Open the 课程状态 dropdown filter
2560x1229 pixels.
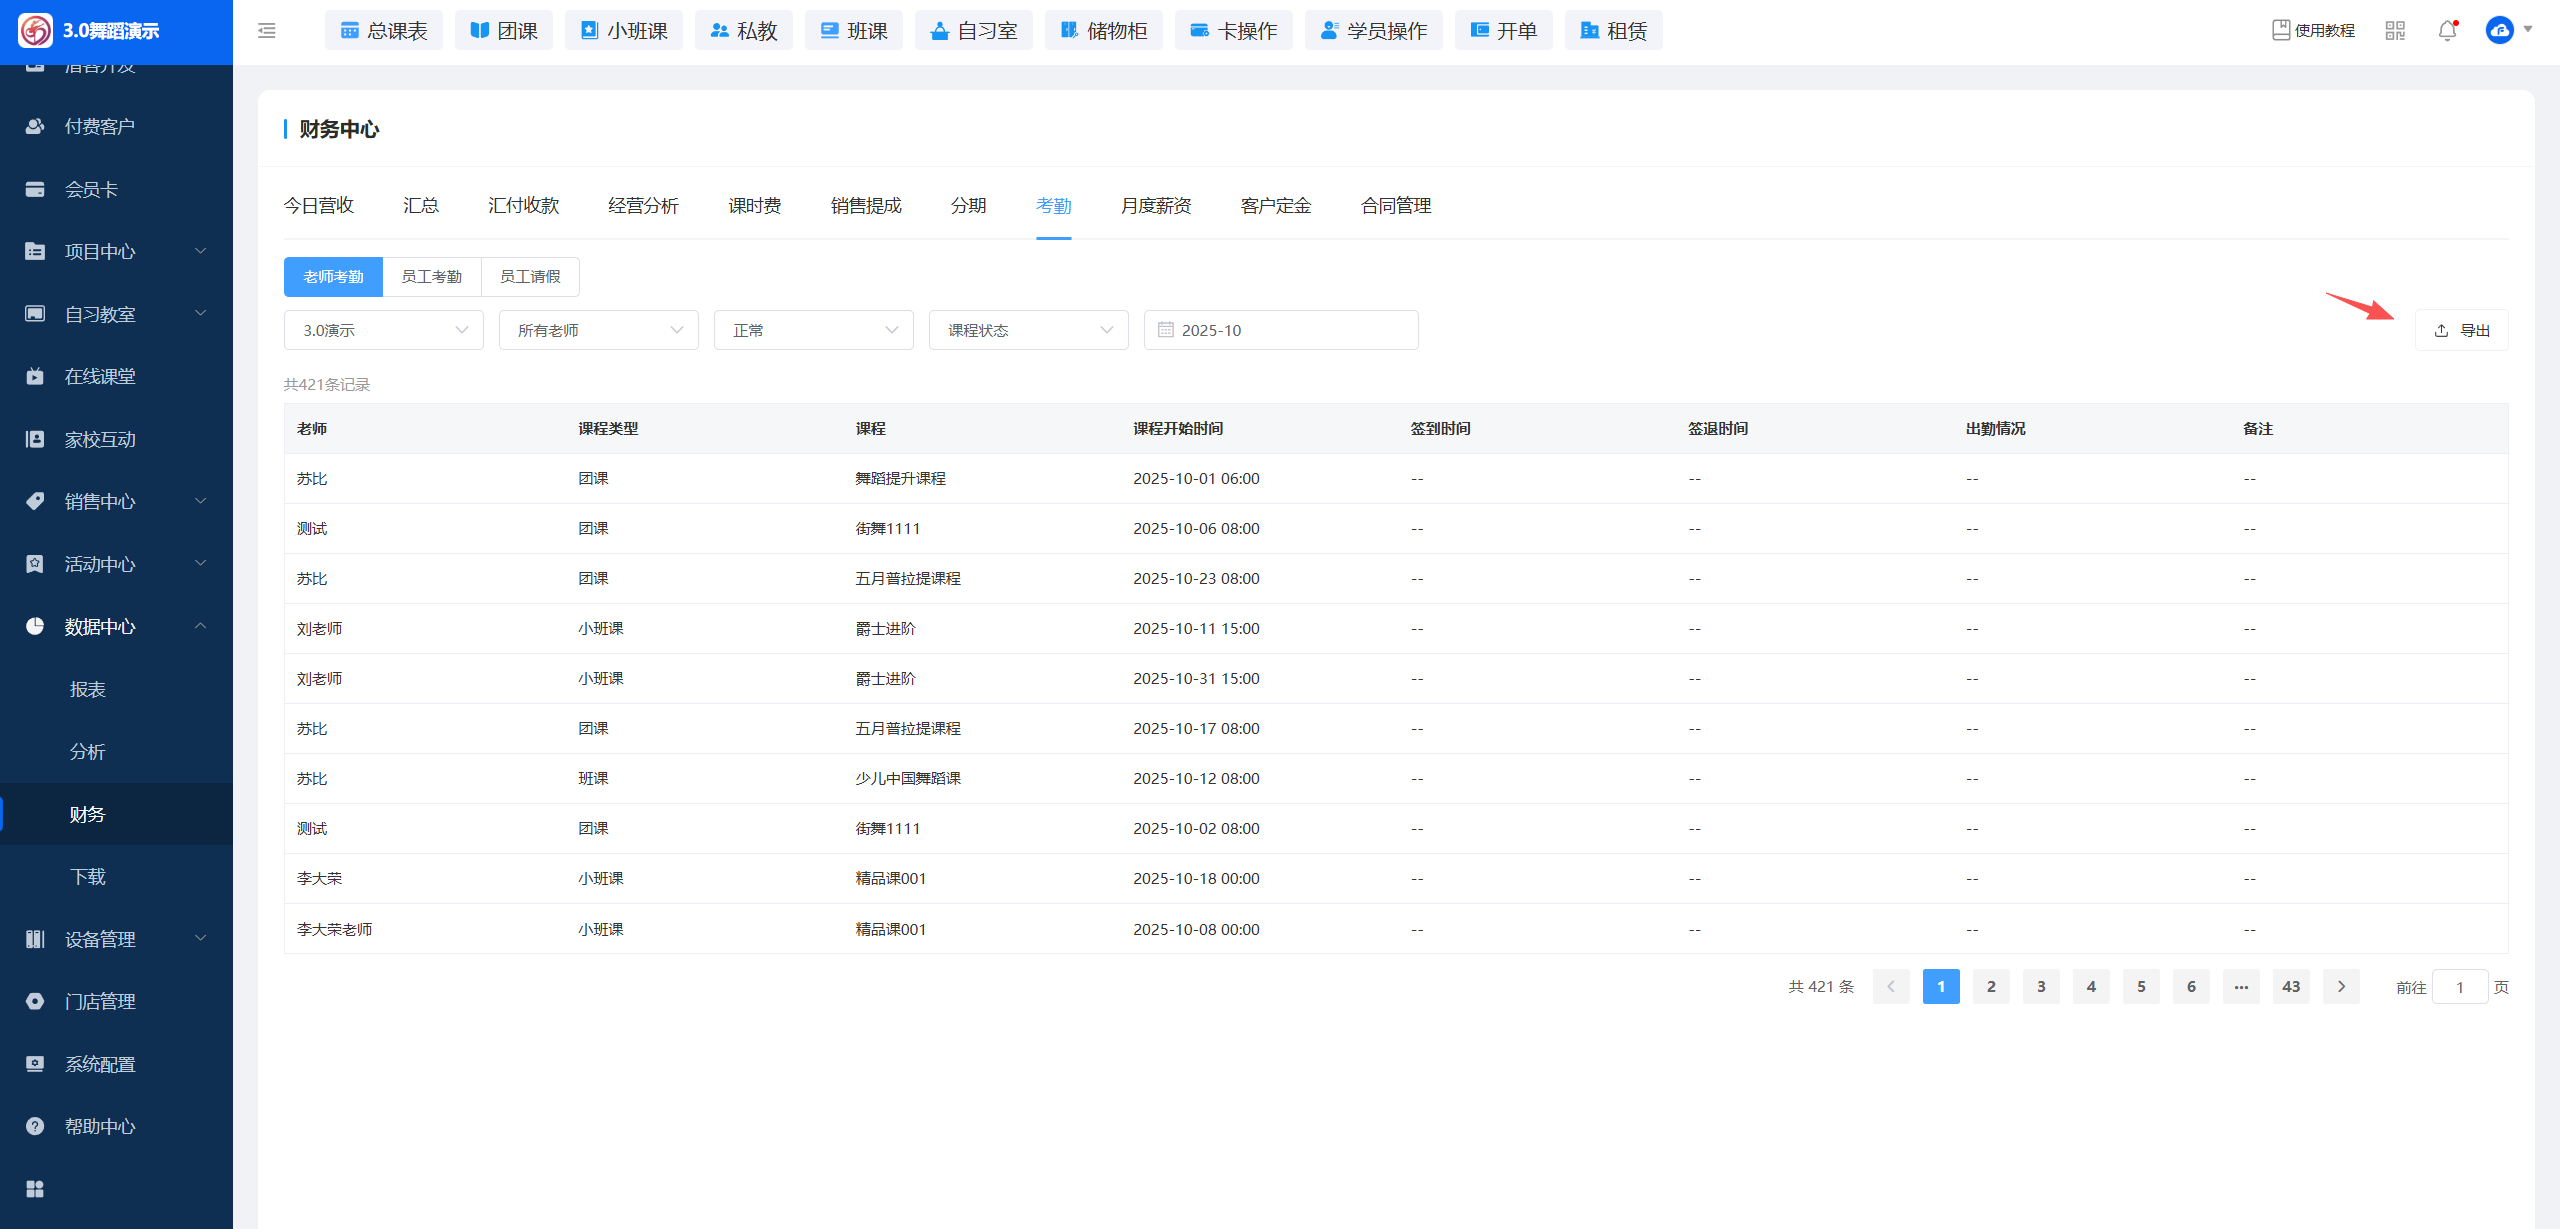tap(1028, 330)
